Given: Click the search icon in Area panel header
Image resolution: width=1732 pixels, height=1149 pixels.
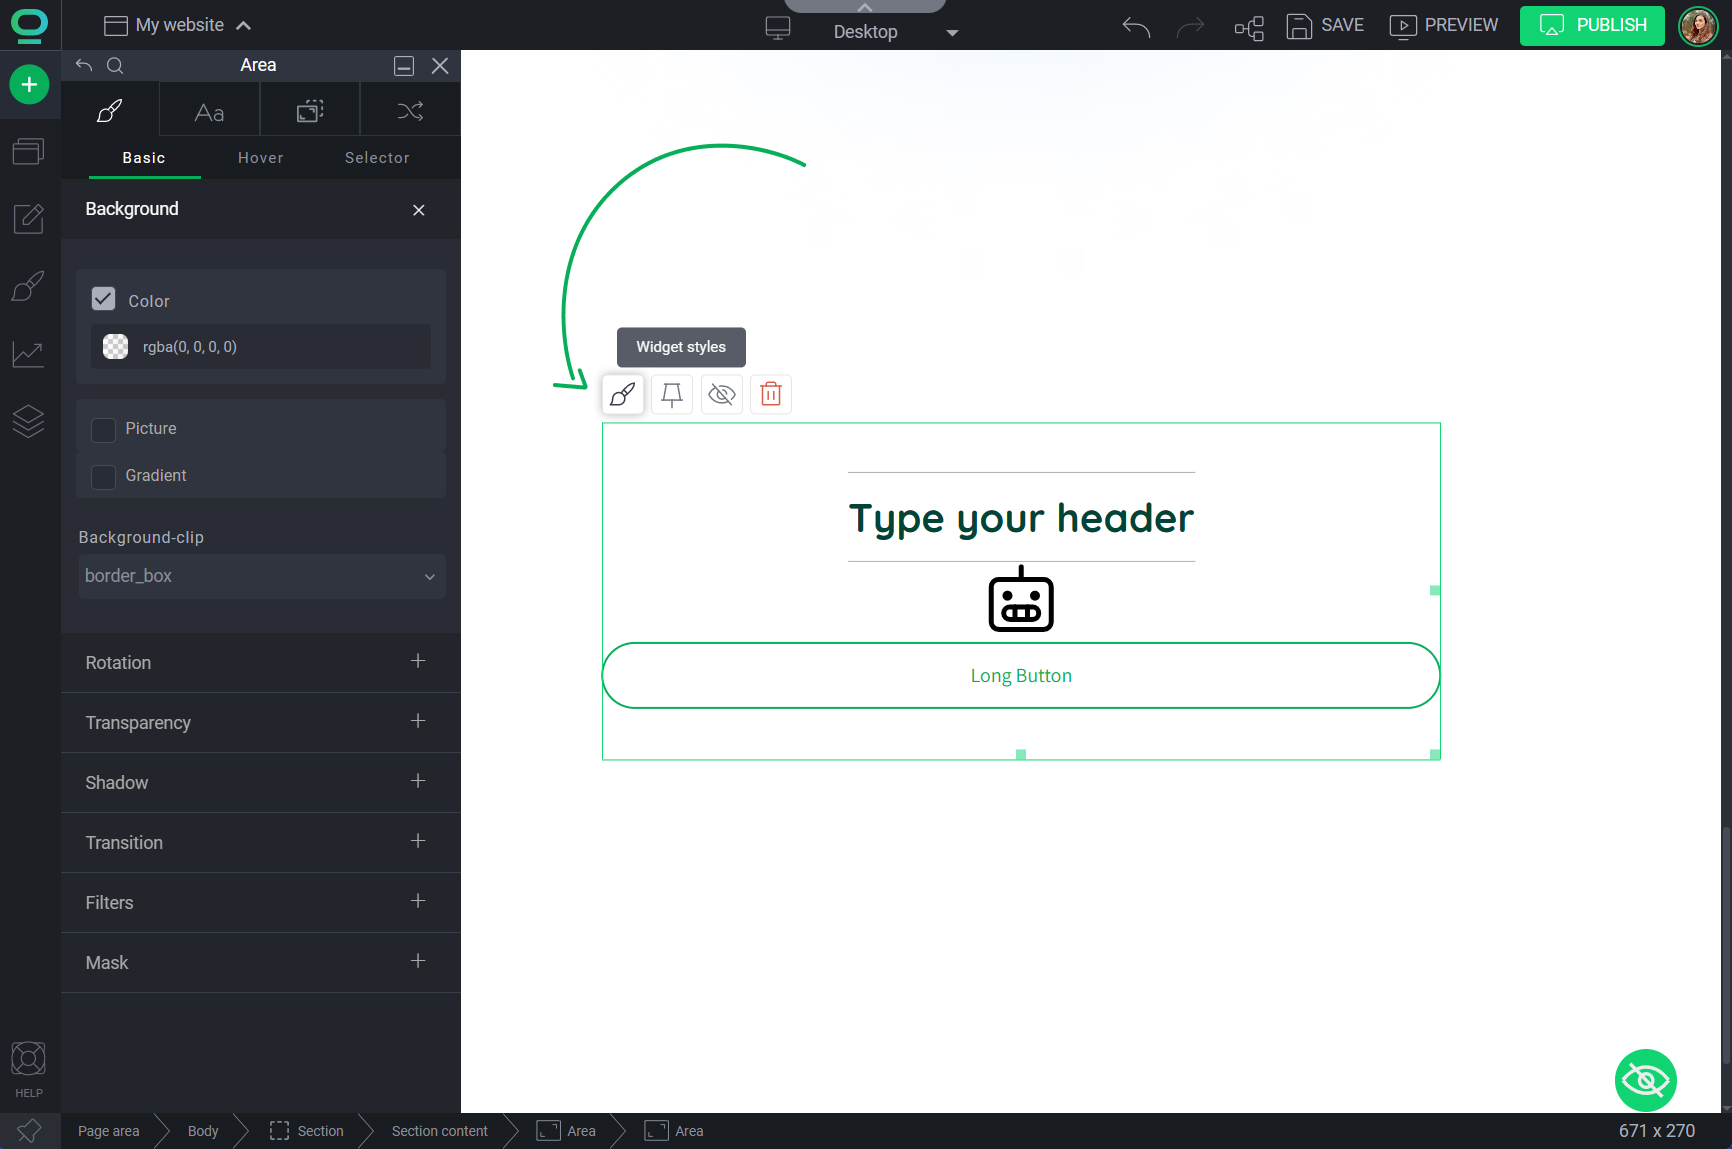Looking at the screenshot, I should pos(115,65).
